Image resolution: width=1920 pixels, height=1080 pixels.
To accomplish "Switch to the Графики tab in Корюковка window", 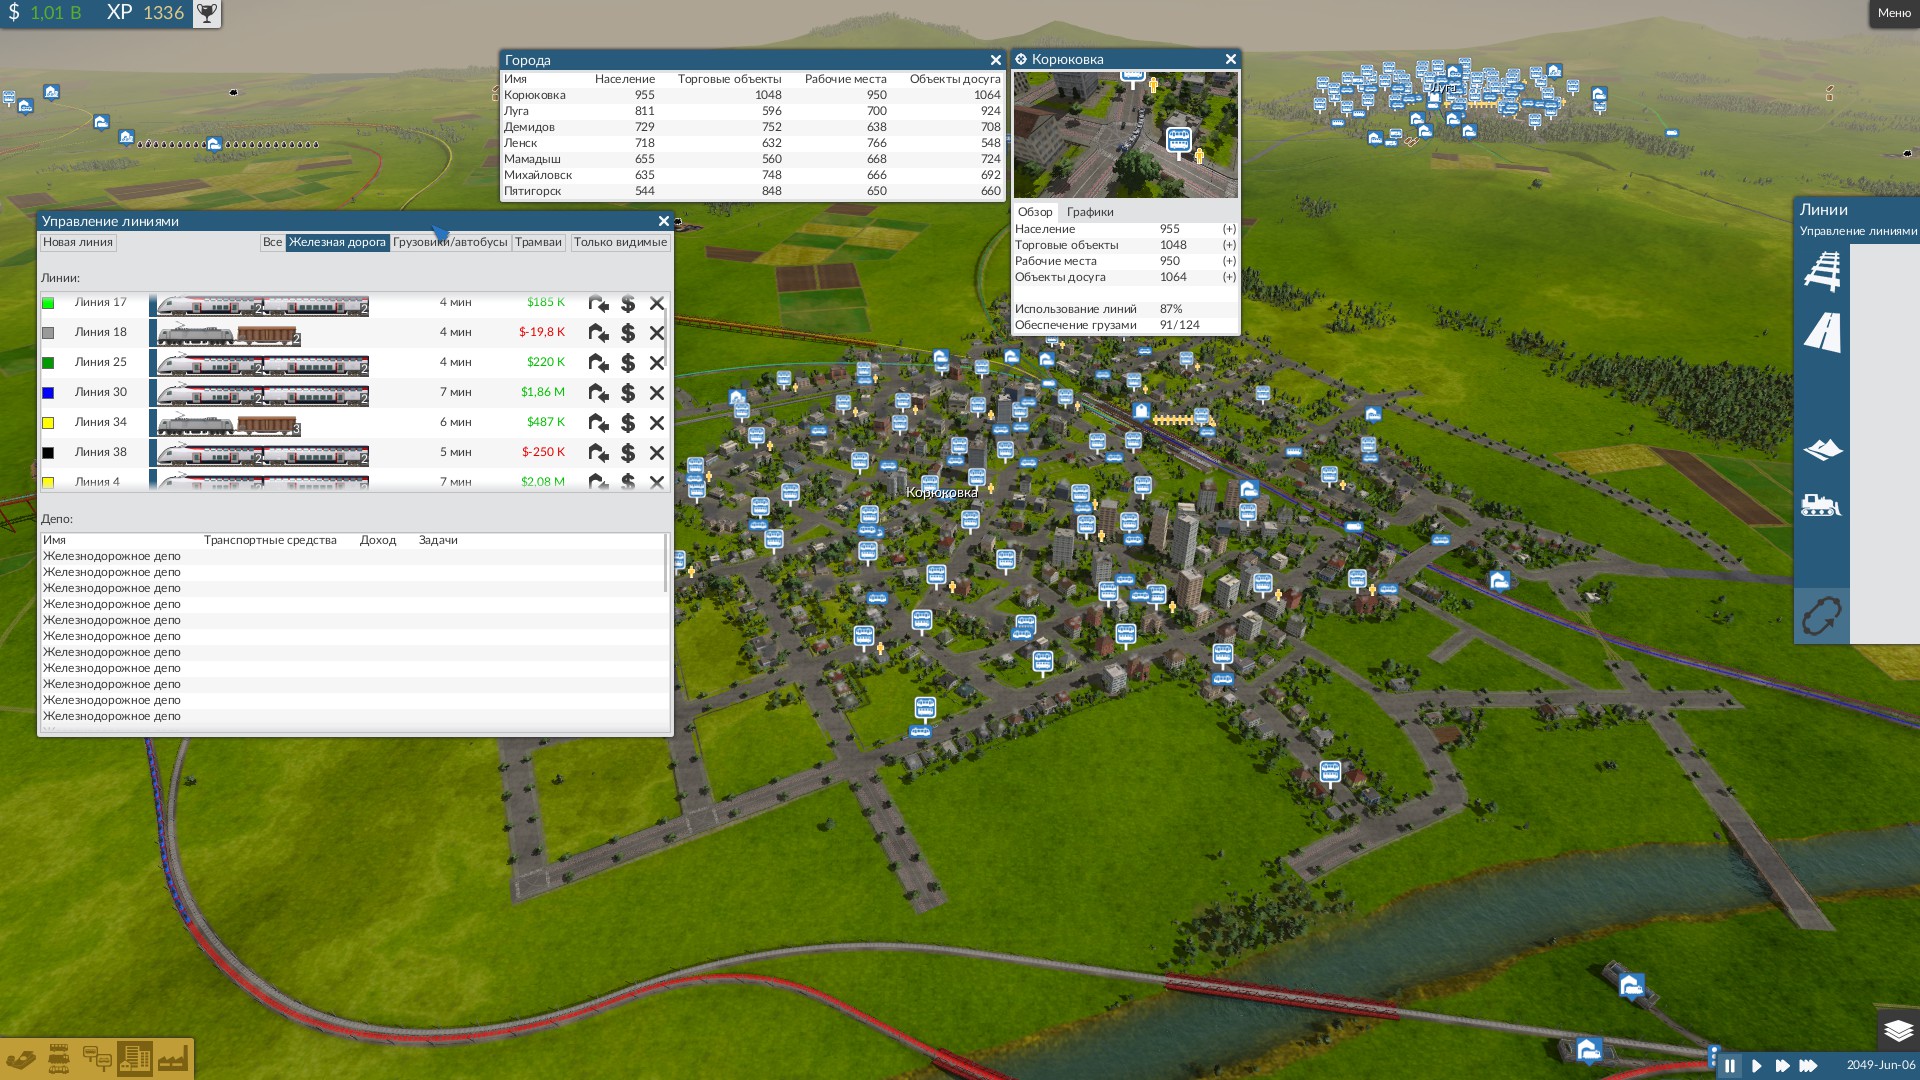I will click(1090, 212).
